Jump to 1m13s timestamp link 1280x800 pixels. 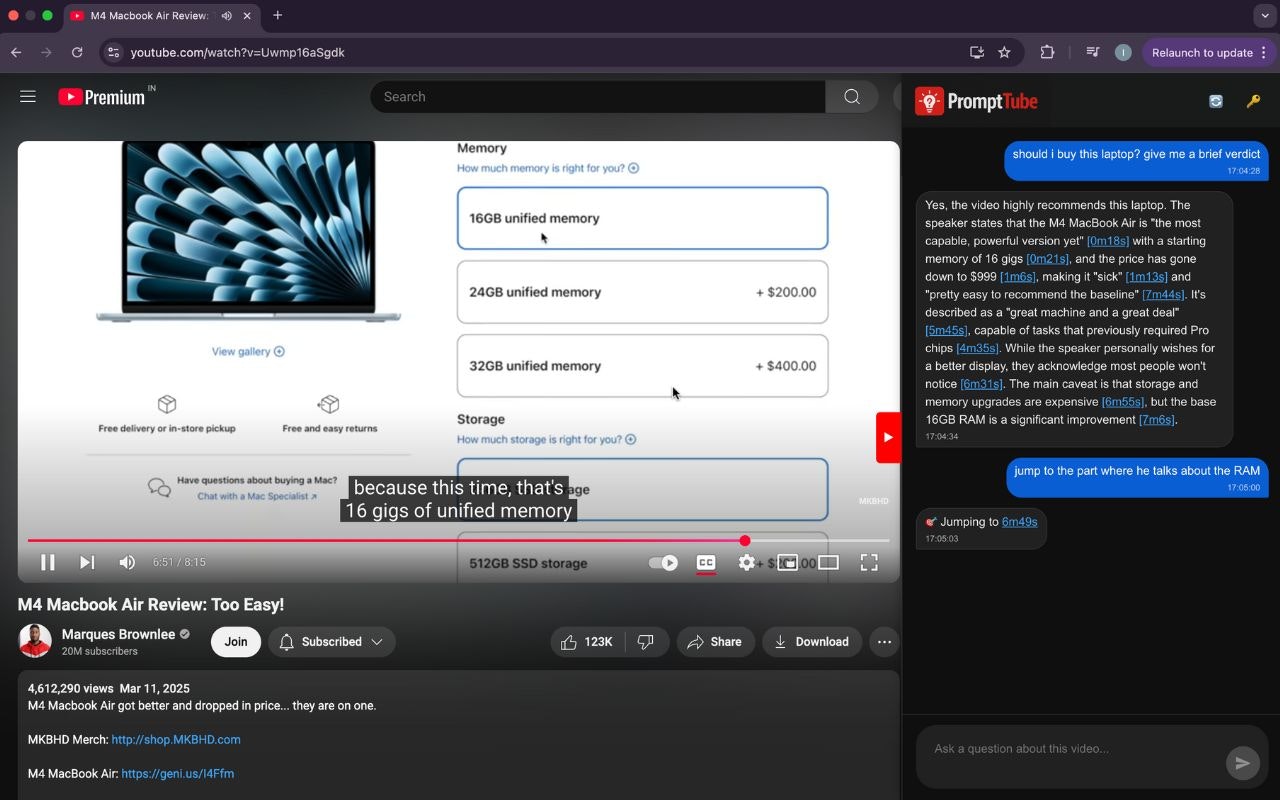pos(1146,277)
